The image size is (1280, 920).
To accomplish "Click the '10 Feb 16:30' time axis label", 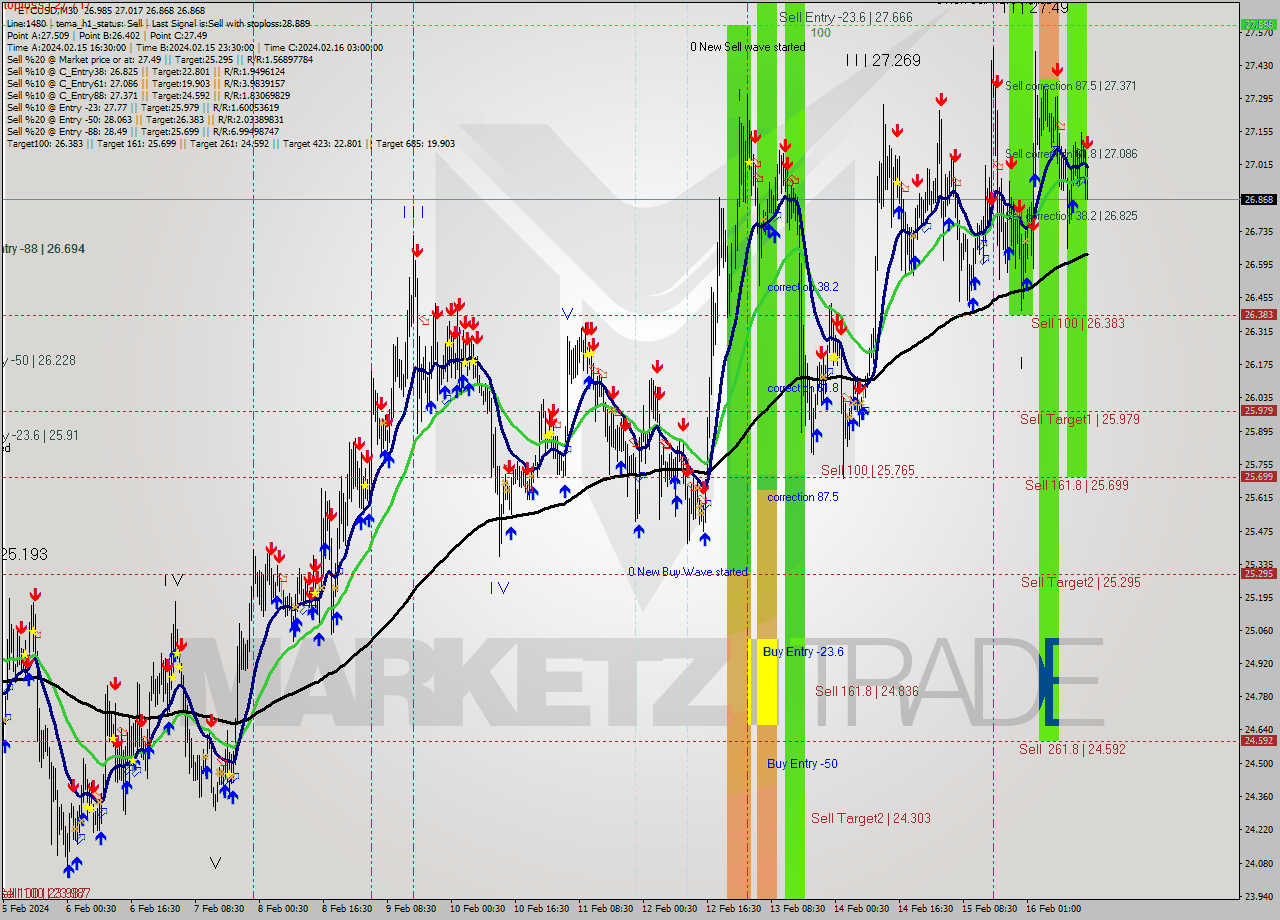I will pyautogui.click(x=541, y=909).
